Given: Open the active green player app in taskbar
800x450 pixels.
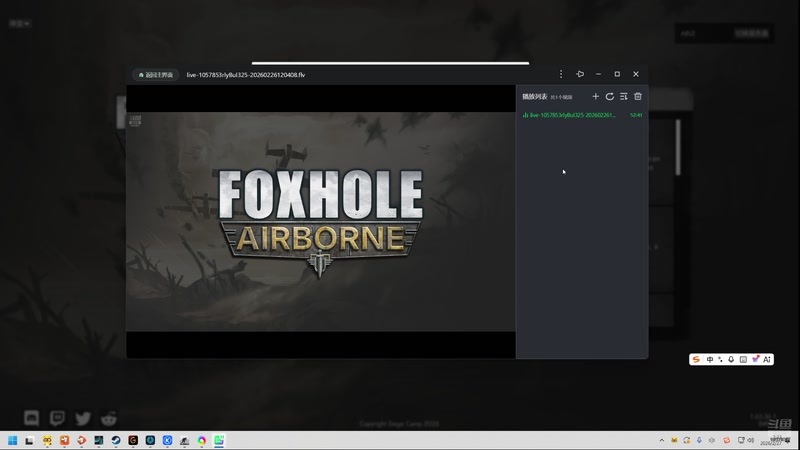Looking at the screenshot, I should point(219,440).
